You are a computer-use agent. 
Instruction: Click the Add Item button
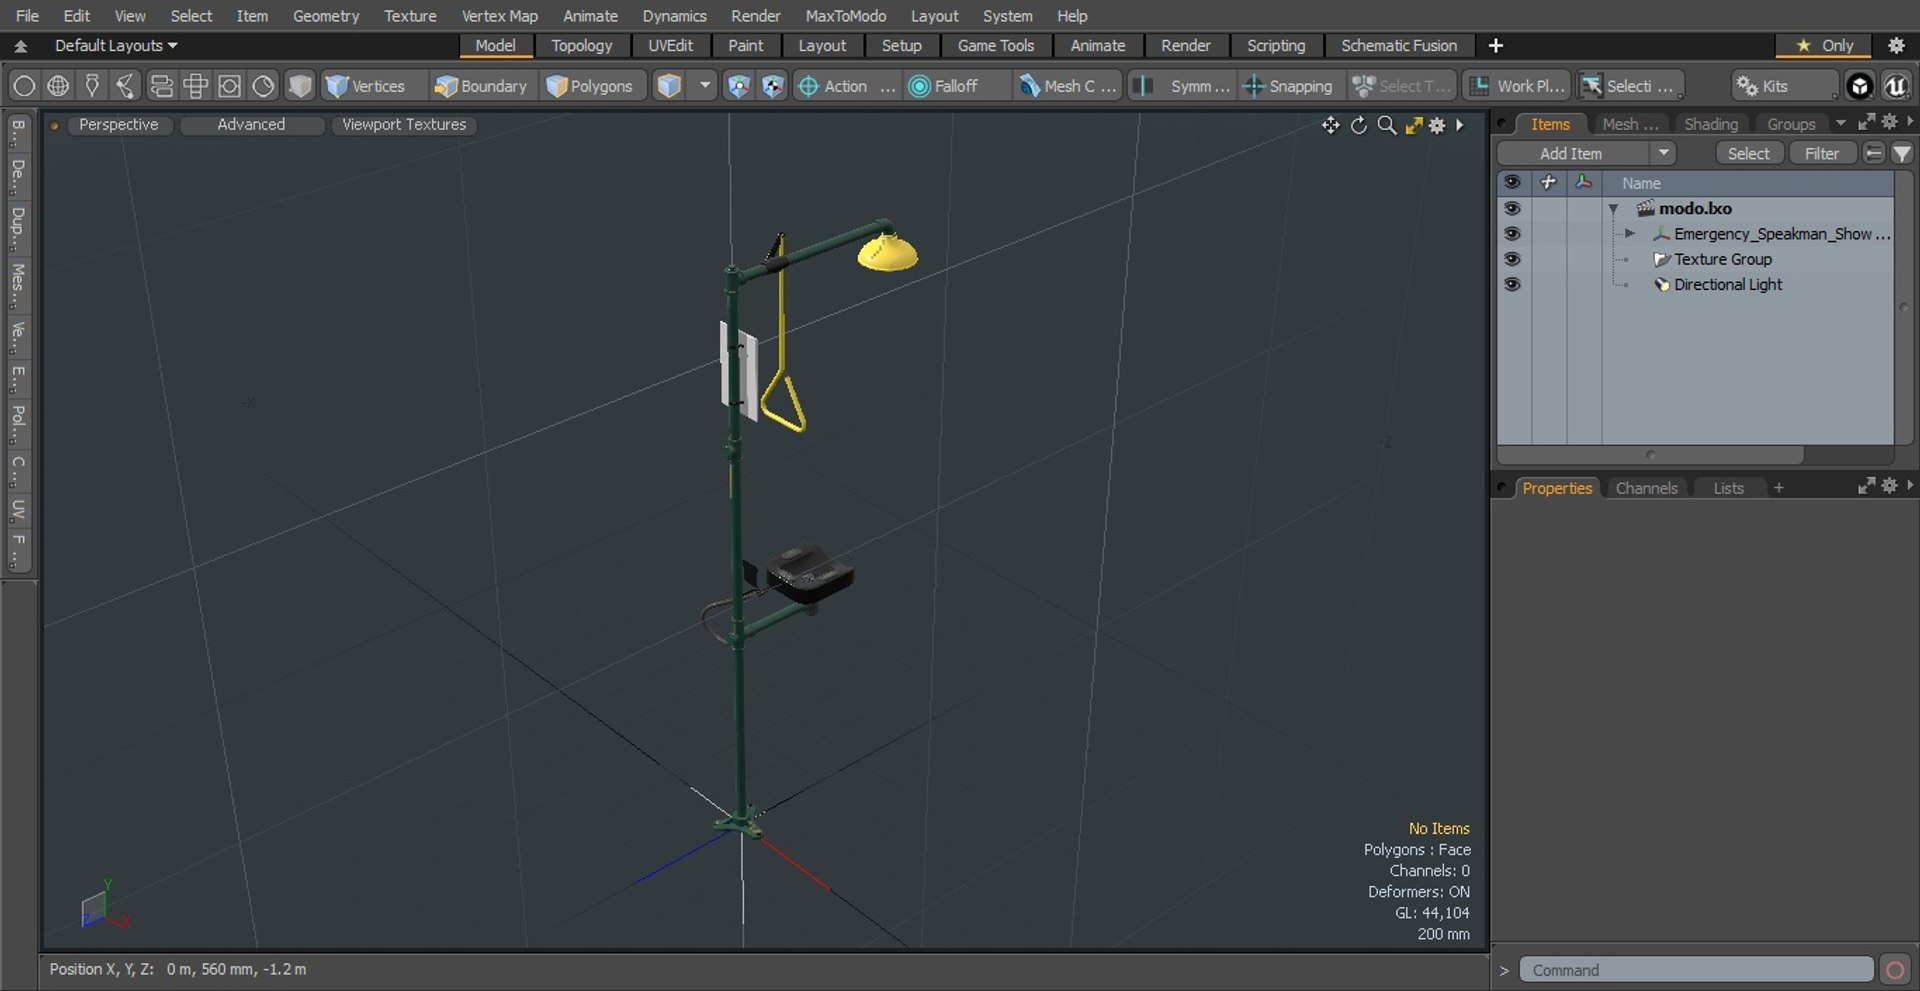[x=1571, y=153]
